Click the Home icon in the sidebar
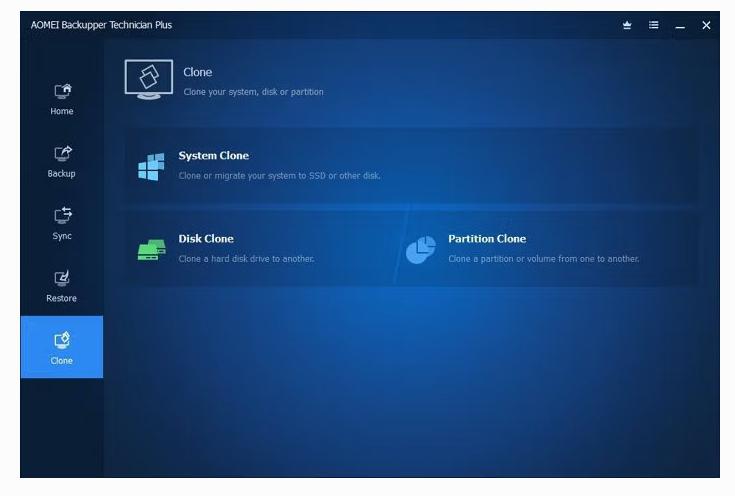The image size is (735, 496). coord(62,91)
